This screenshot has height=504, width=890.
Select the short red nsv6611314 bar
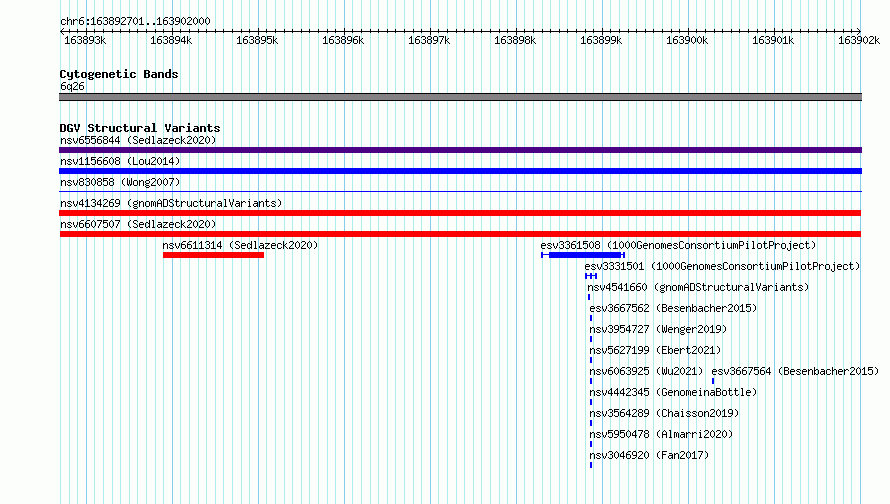[x=213, y=255]
